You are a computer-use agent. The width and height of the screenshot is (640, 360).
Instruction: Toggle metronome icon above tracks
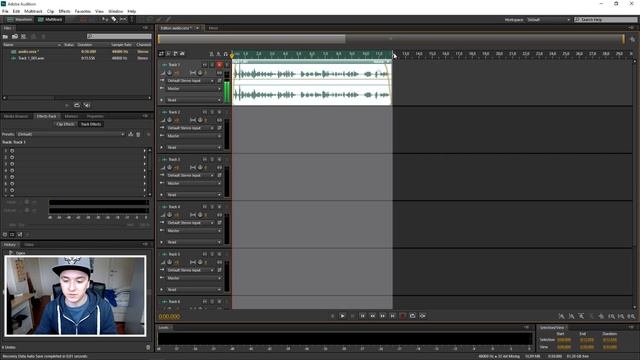(x=218, y=54)
